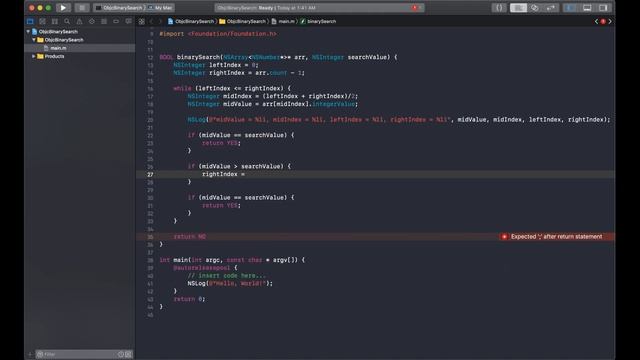This screenshot has height=360, width=640.
Task: Click "while (leftIndex <= rightIndex)" line
Action: [232, 89]
